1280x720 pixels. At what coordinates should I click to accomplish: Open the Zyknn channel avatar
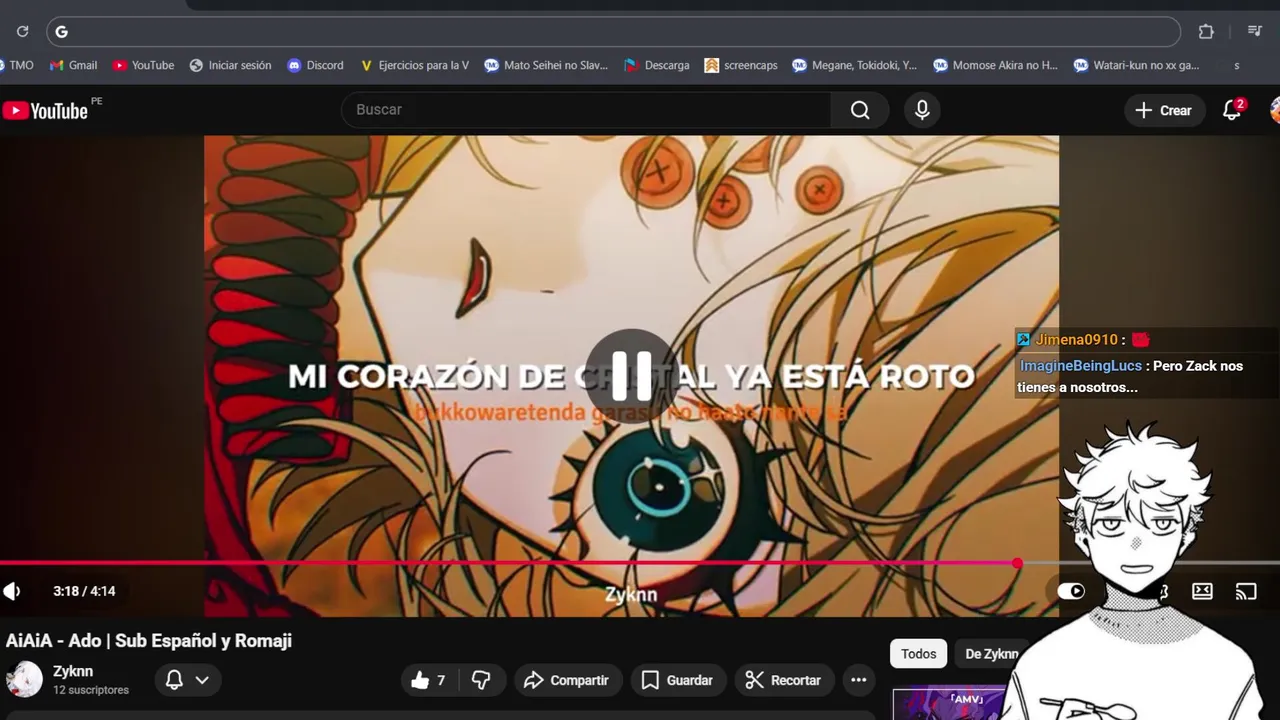pyautogui.click(x=24, y=679)
